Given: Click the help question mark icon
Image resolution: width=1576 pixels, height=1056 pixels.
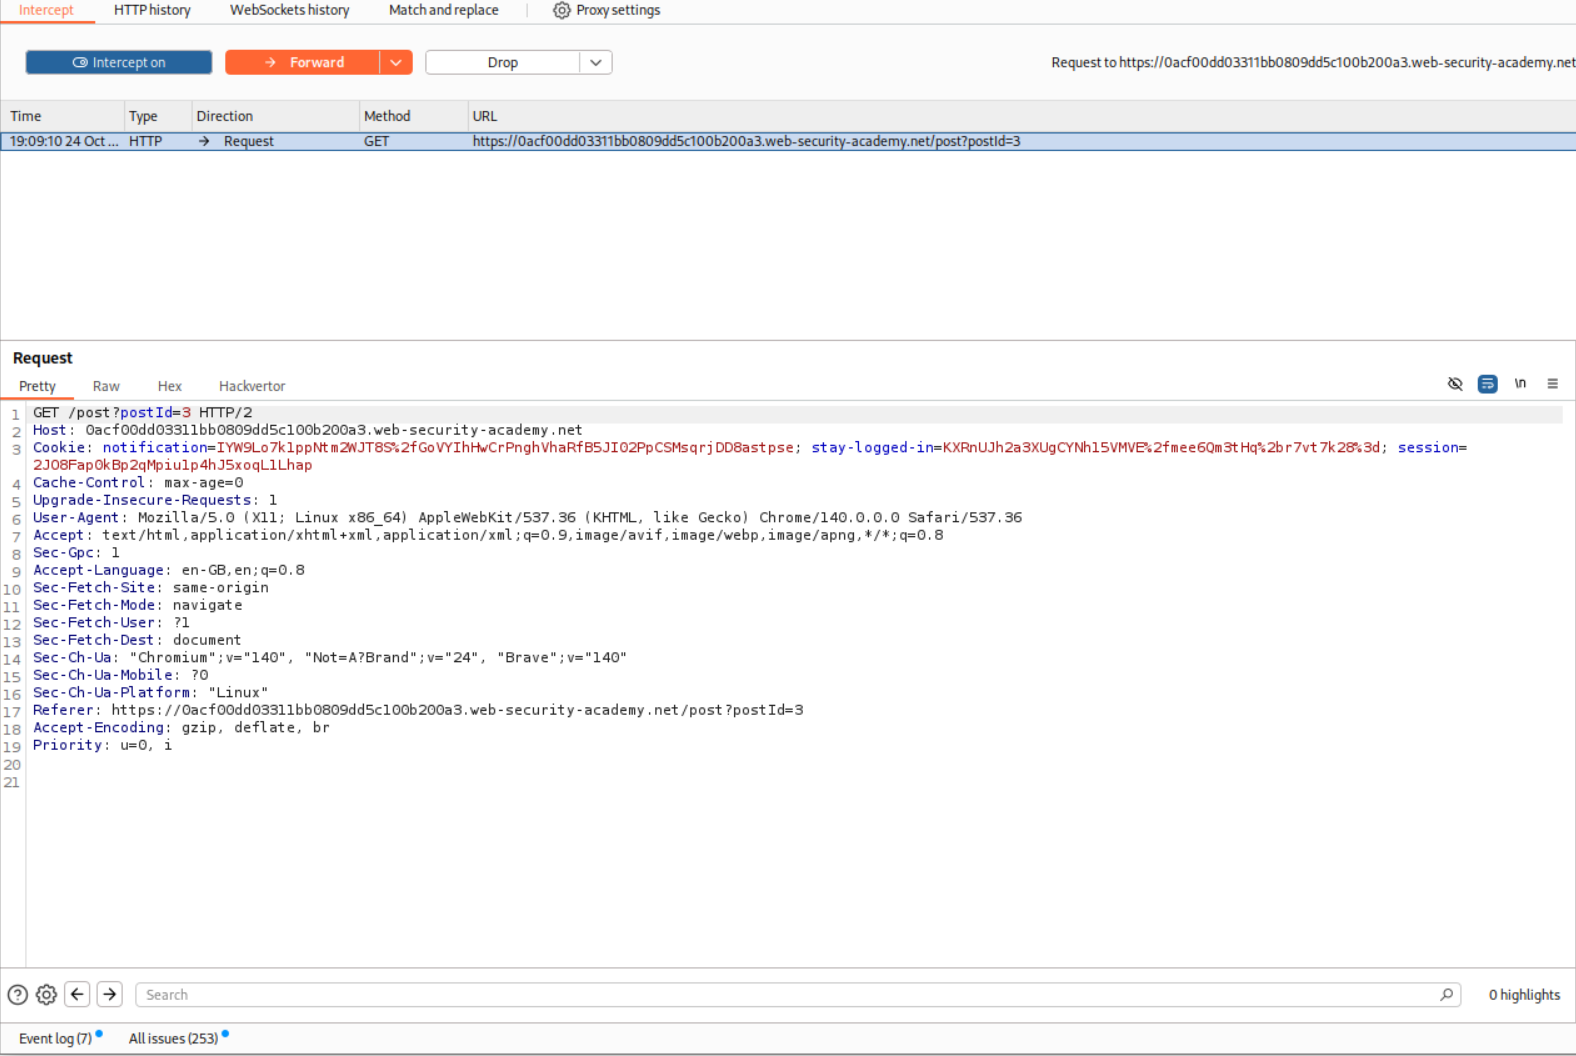Looking at the screenshot, I should tap(18, 995).
